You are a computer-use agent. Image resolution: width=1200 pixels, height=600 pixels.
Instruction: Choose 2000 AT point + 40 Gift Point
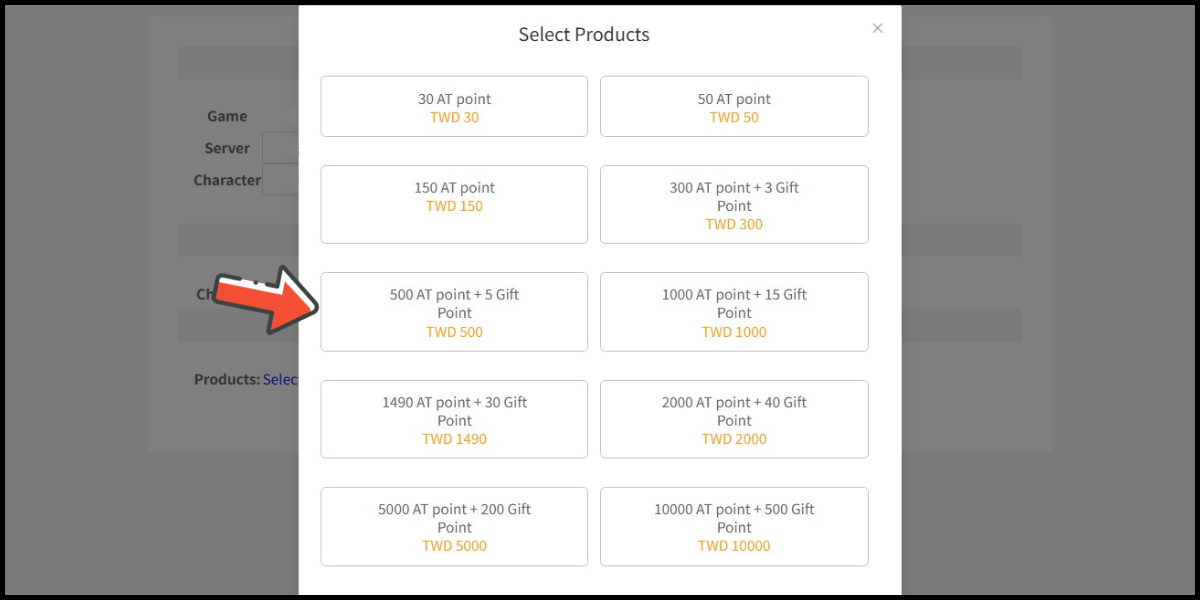tap(734, 419)
